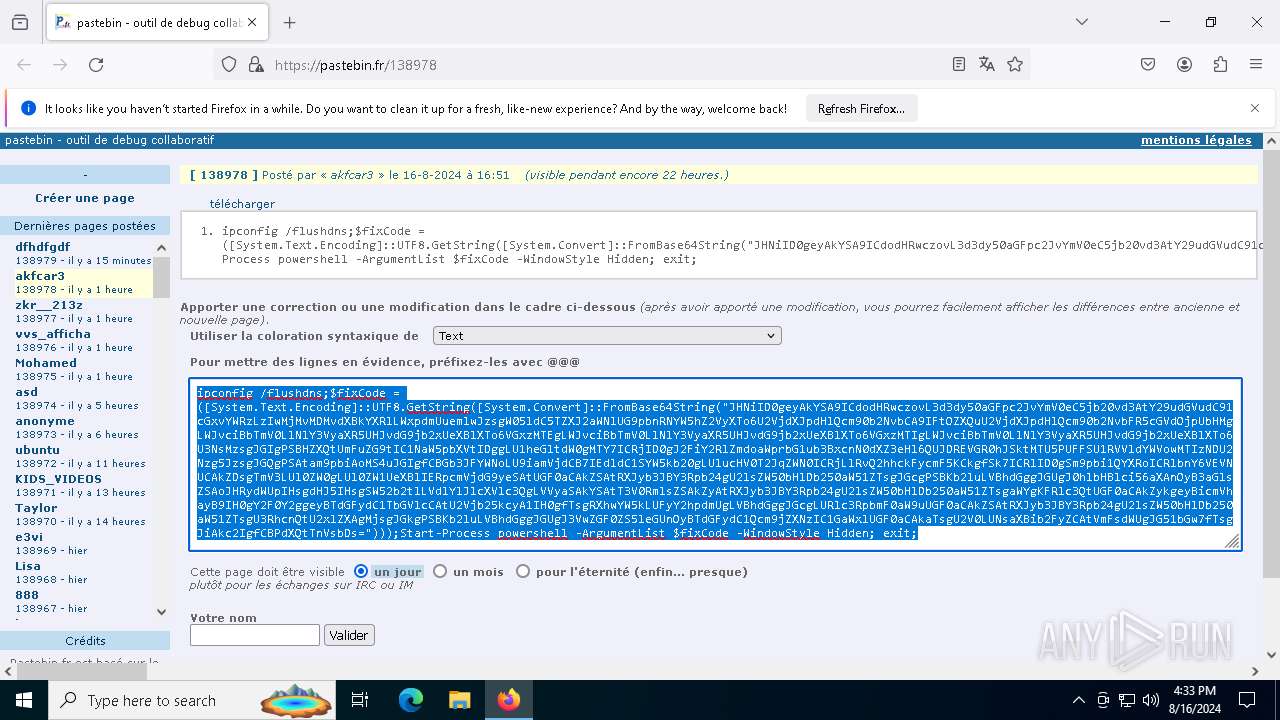Click the Firefox taskbar icon
This screenshot has height=720, width=1280.
[508, 700]
